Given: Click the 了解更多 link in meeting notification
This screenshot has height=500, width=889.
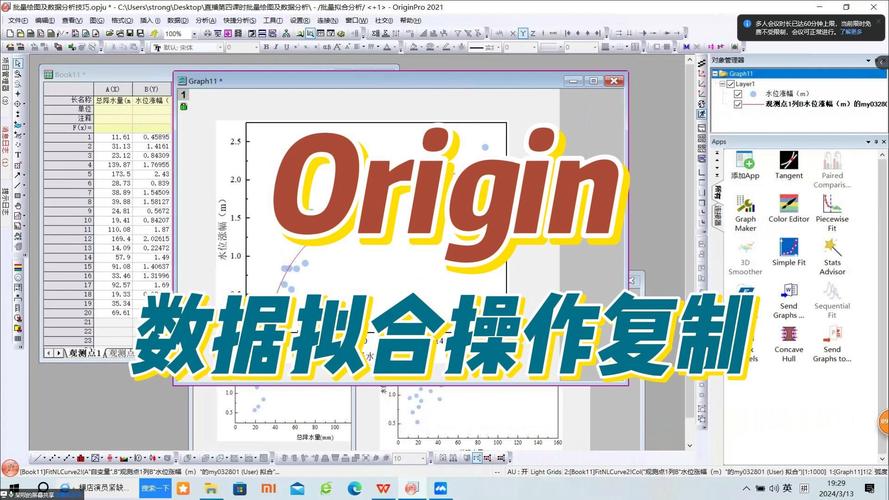Looking at the screenshot, I should click(850, 32).
